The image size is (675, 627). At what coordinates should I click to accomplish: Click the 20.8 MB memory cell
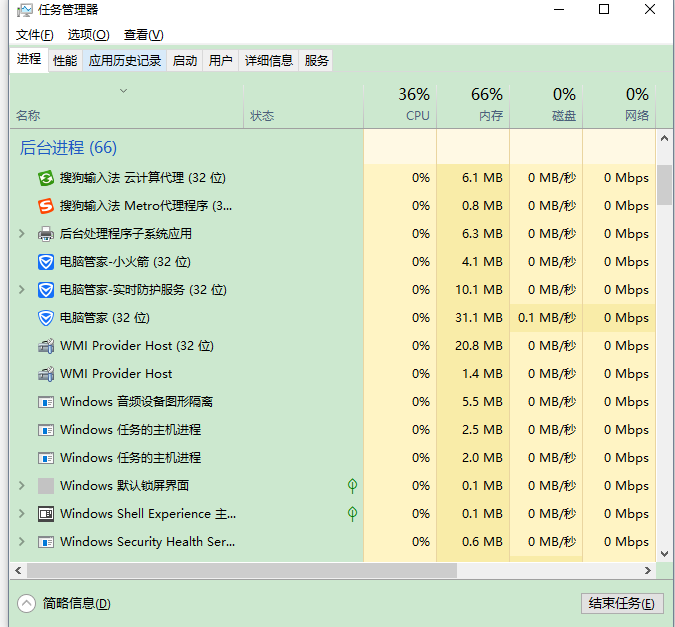pyautogui.click(x=473, y=346)
